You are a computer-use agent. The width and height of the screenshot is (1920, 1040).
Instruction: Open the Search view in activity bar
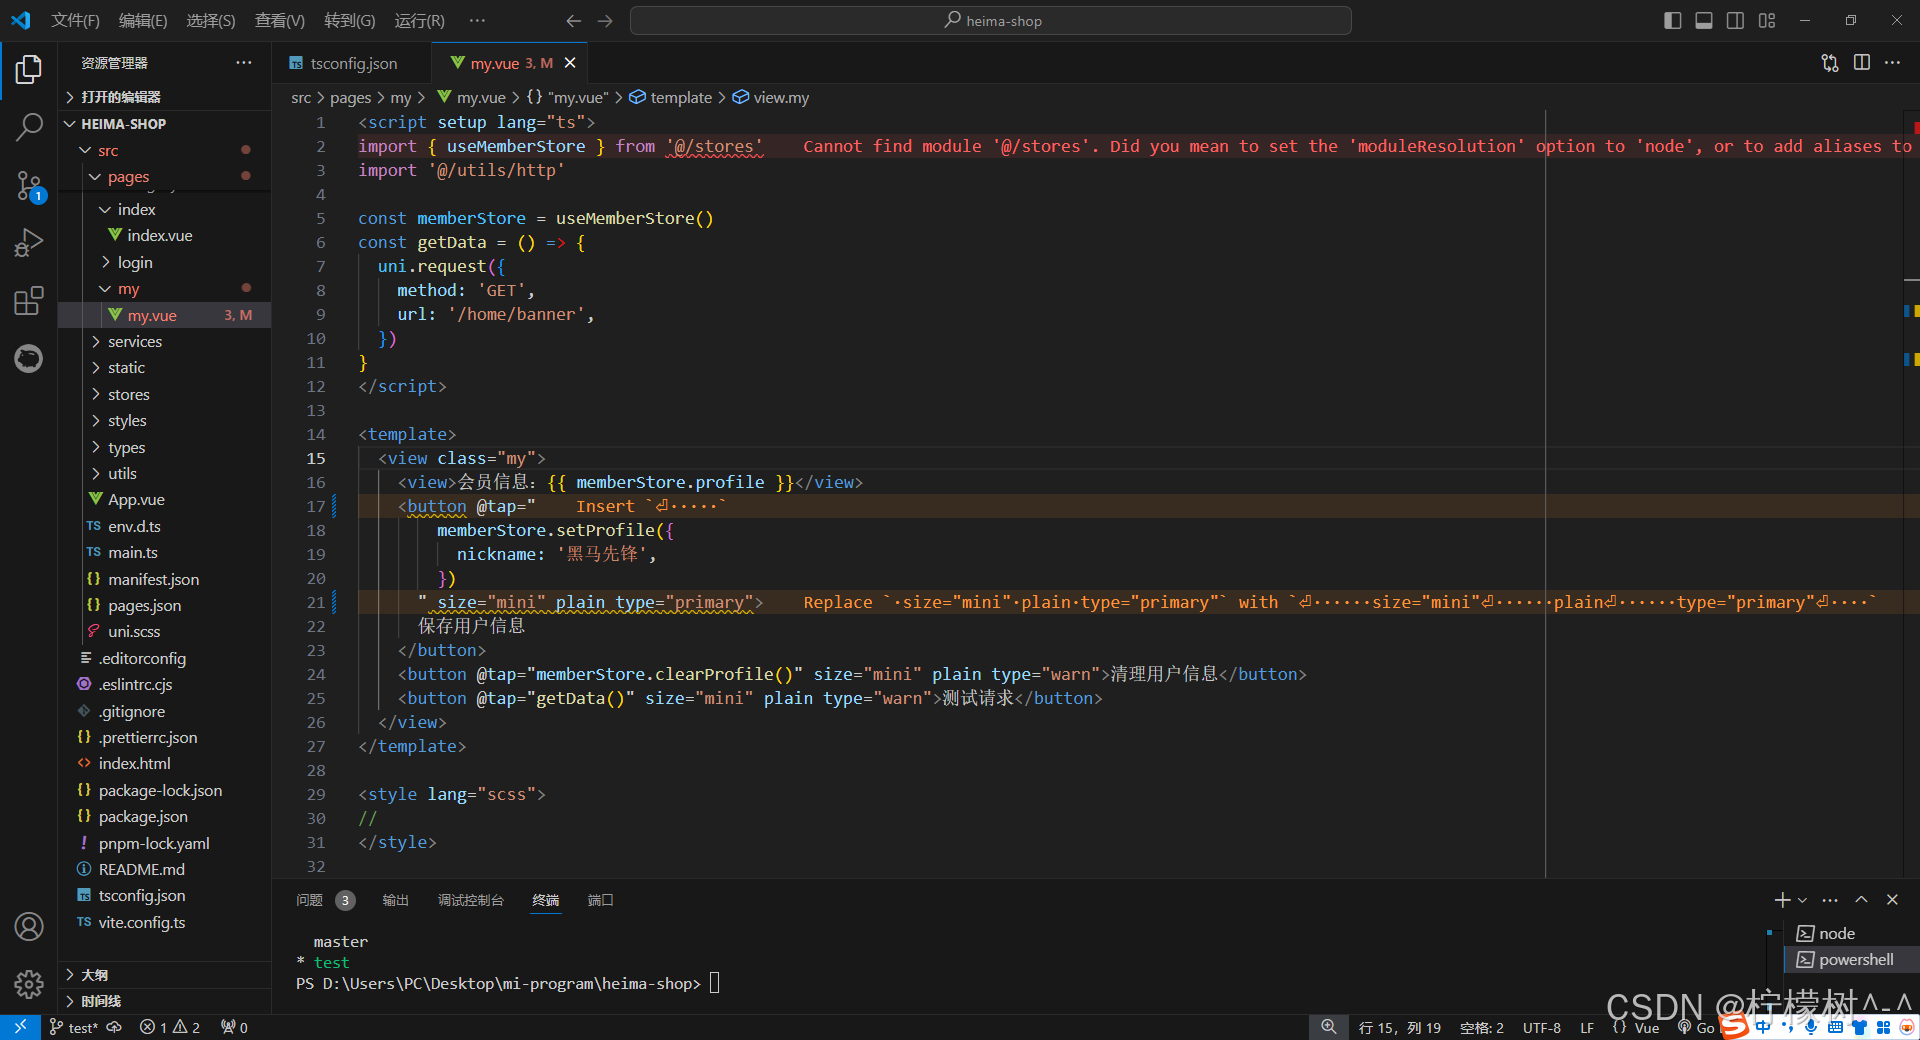click(x=29, y=127)
